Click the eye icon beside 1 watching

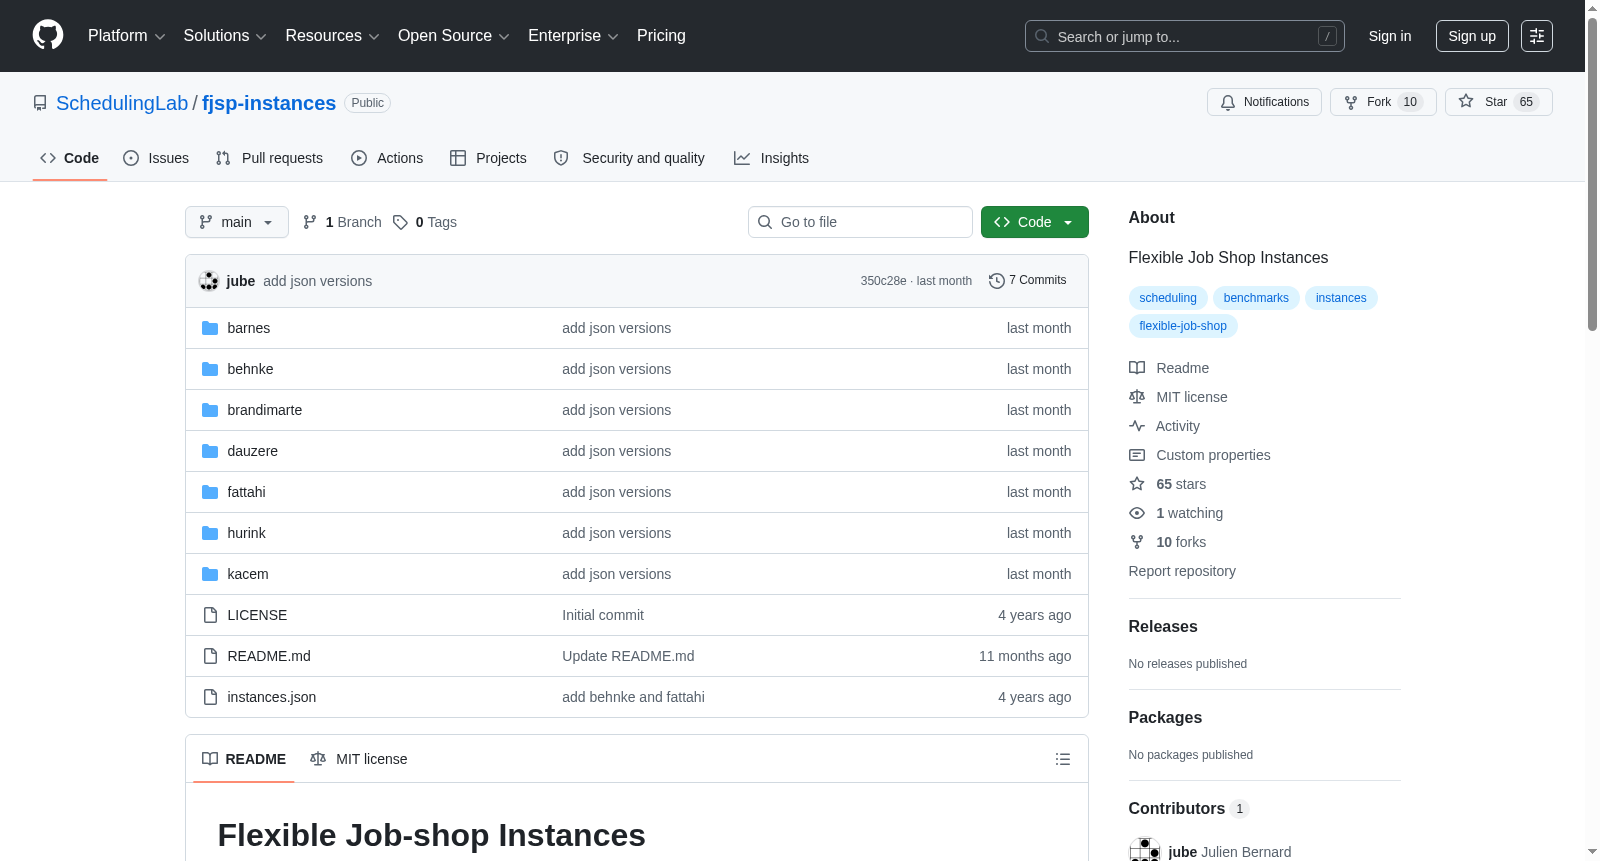point(1137,513)
